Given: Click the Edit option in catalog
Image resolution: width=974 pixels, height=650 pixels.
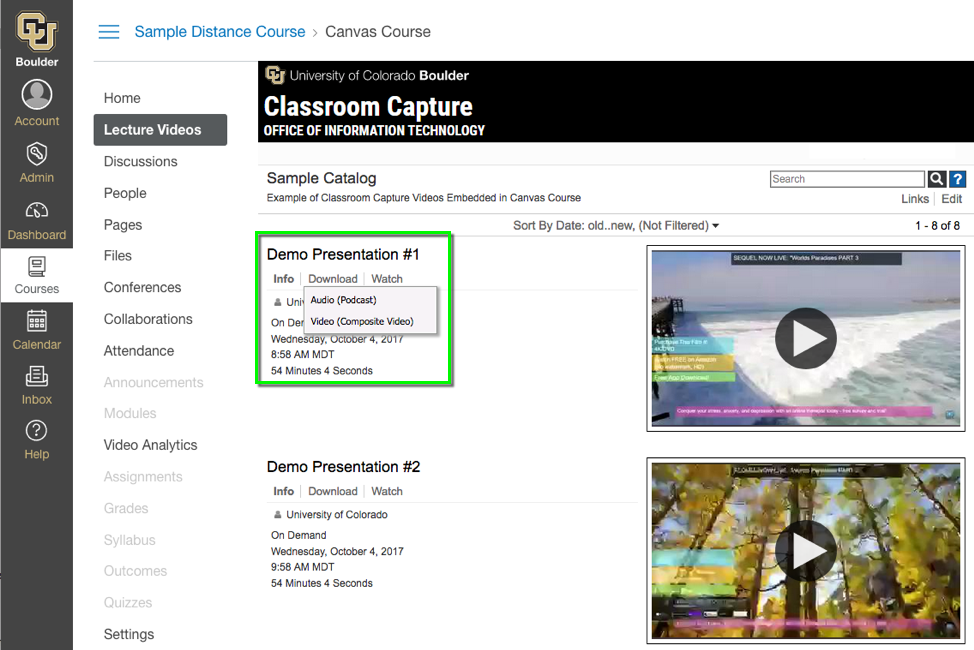Looking at the screenshot, I should pos(952,199).
